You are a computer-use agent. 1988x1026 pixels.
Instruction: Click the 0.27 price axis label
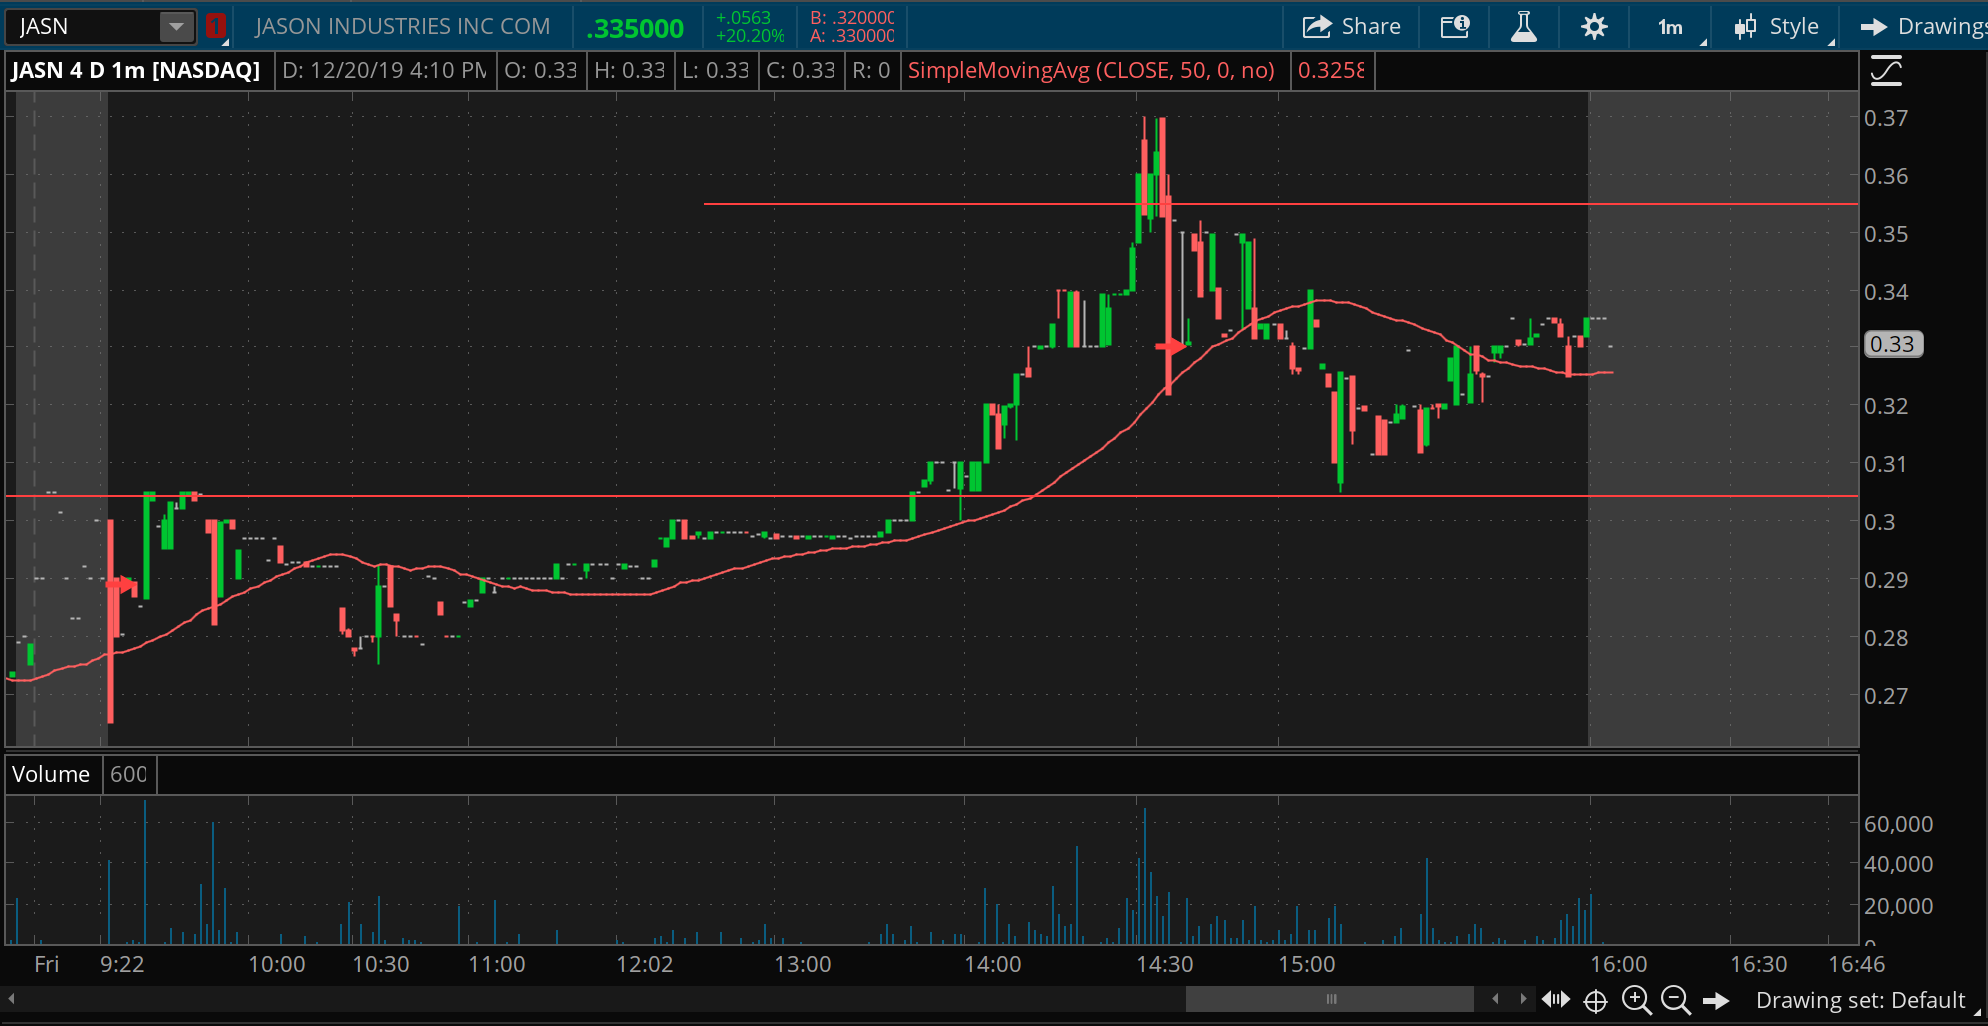click(x=1886, y=696)
